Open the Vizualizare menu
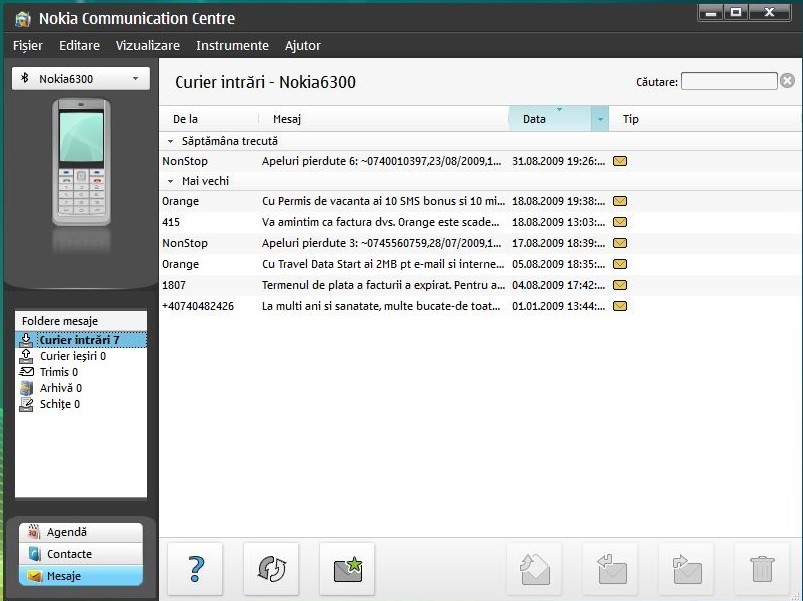The image size is (803, 601). click(147, 46)
